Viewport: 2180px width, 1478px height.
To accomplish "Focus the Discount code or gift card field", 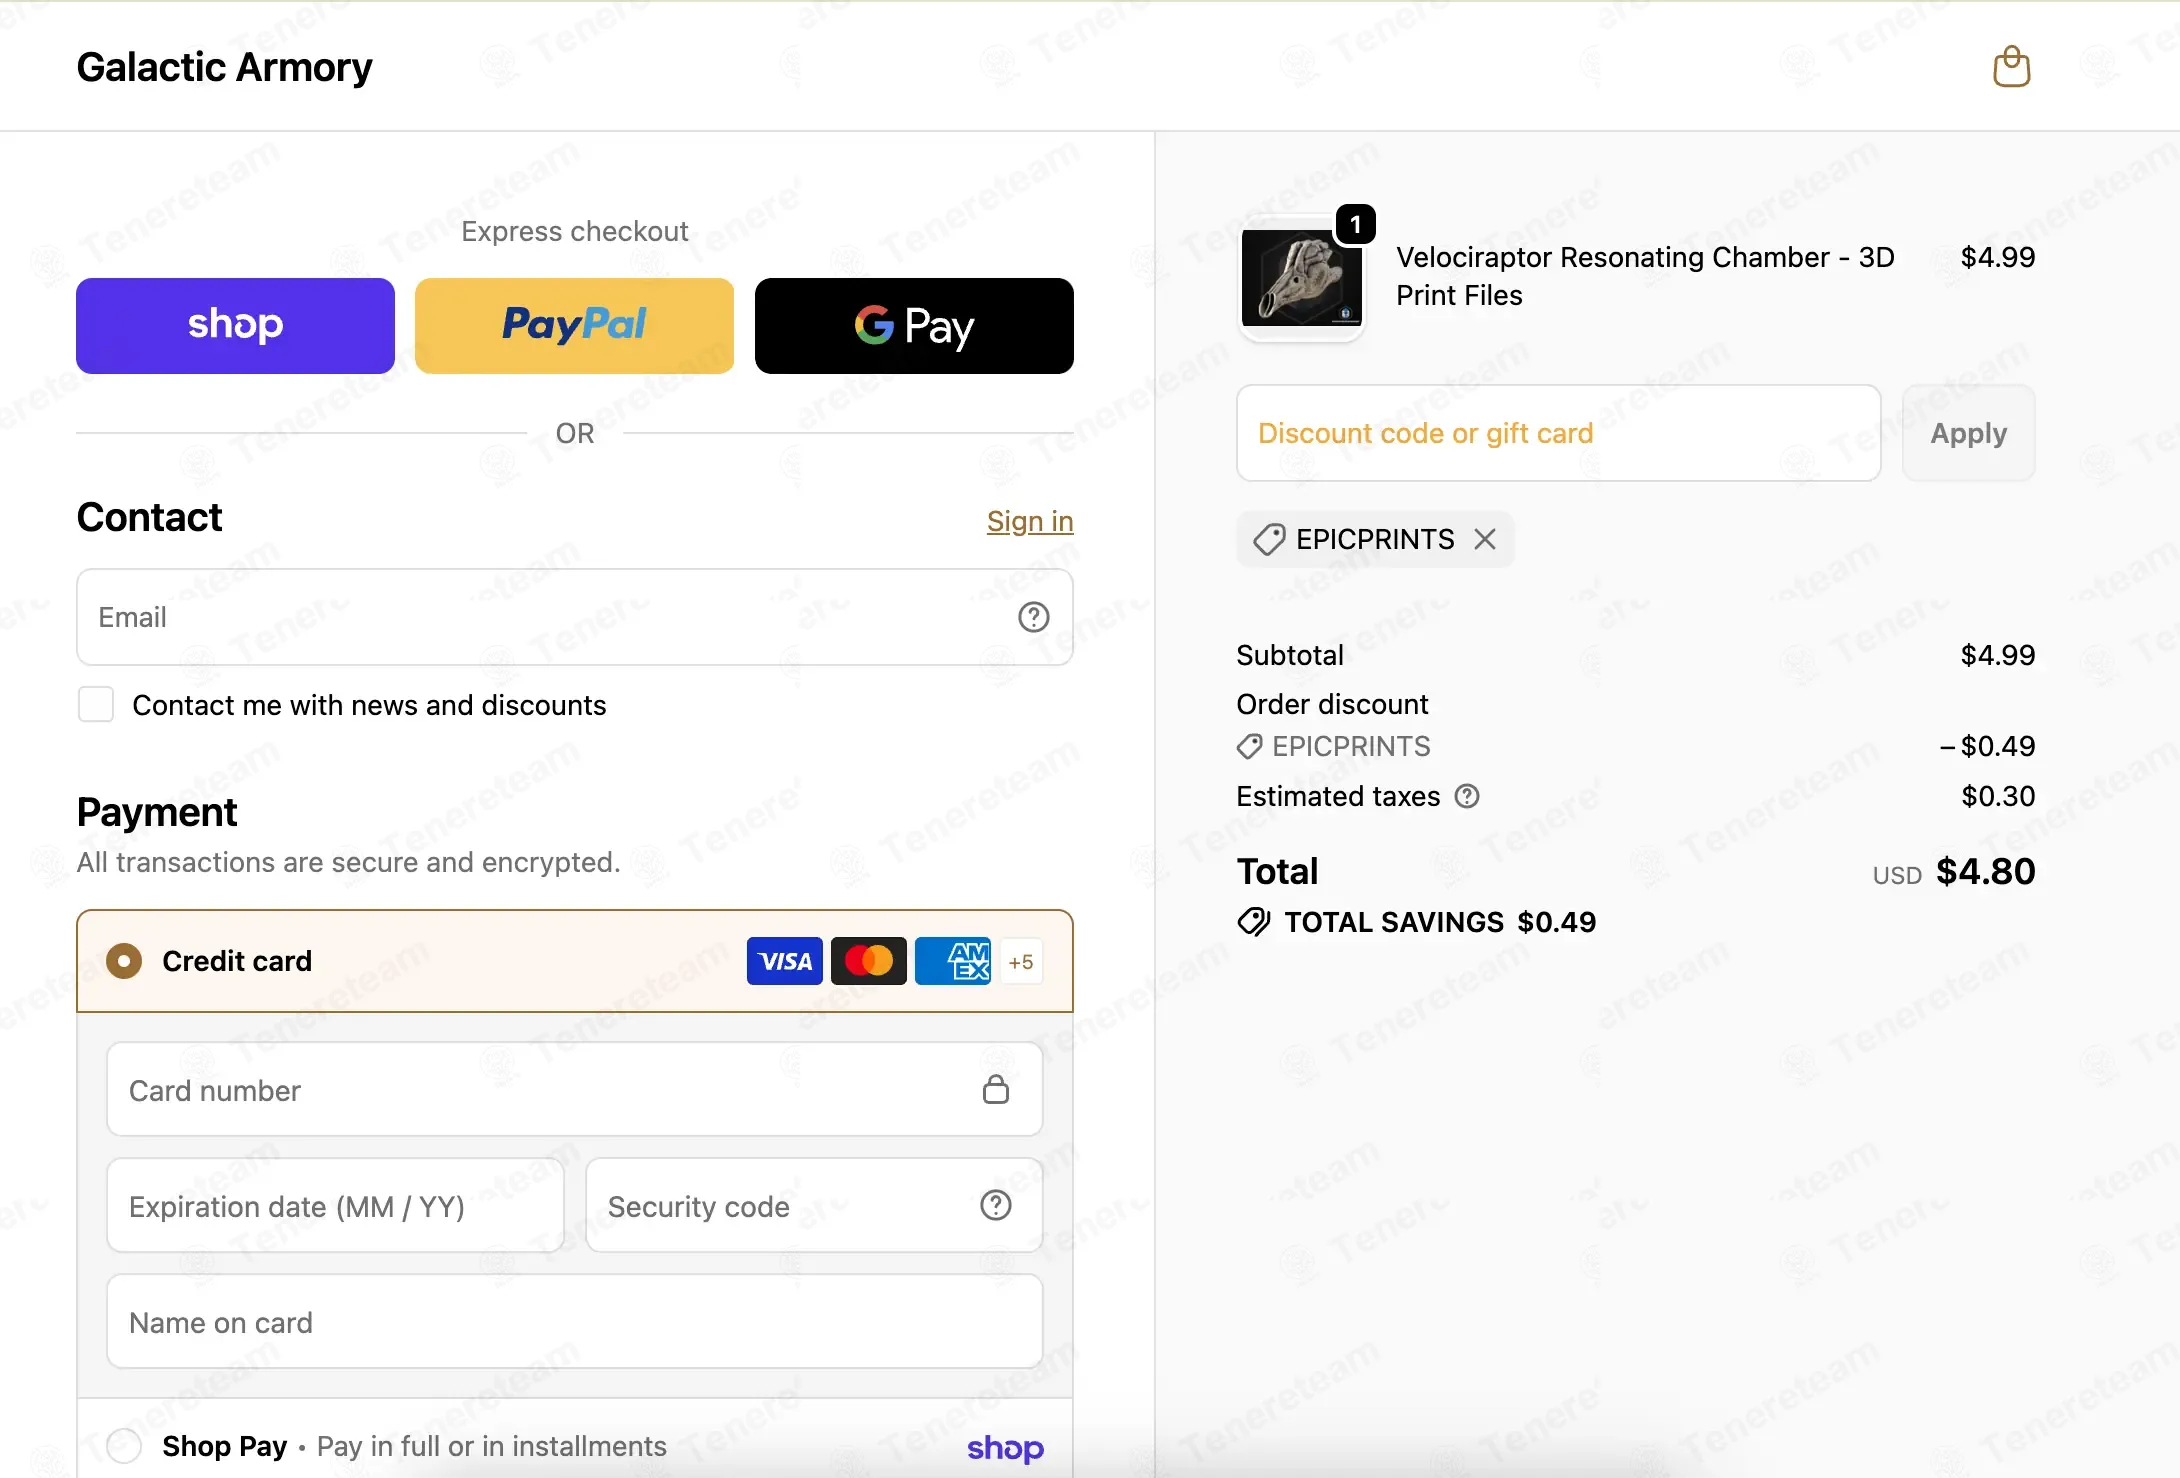I will point(1558,433).
